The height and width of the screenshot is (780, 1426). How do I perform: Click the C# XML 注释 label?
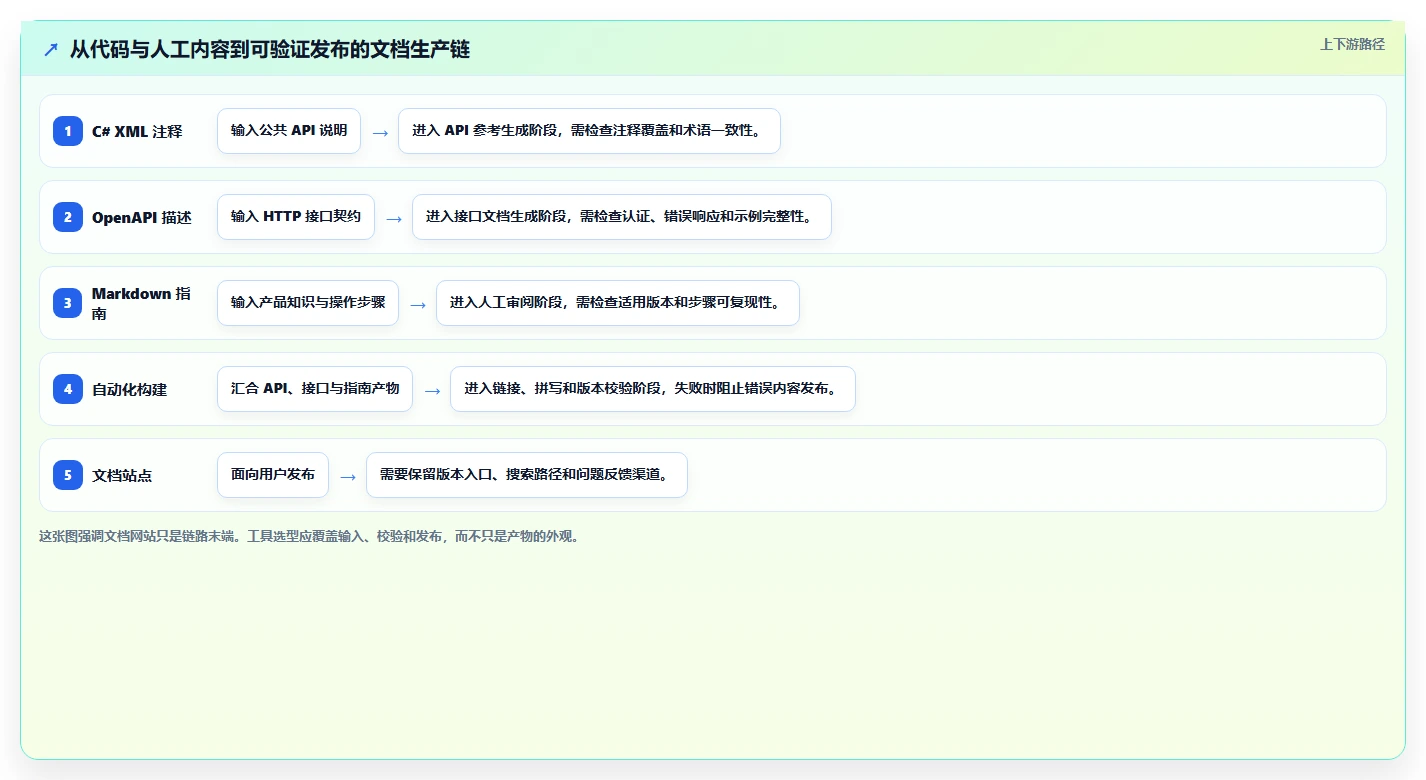[137, 131]
